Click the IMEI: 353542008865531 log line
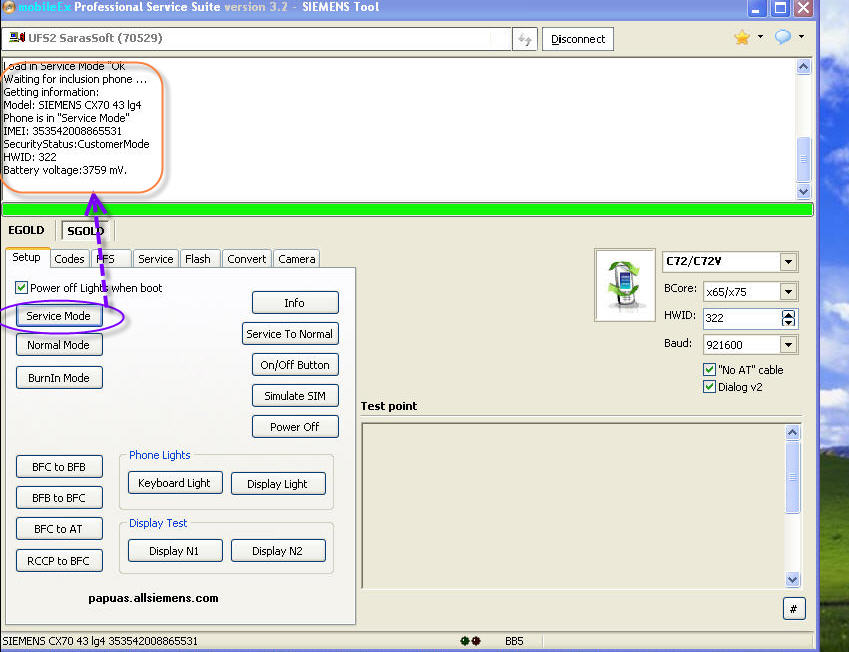 click(x=62, y=131)
